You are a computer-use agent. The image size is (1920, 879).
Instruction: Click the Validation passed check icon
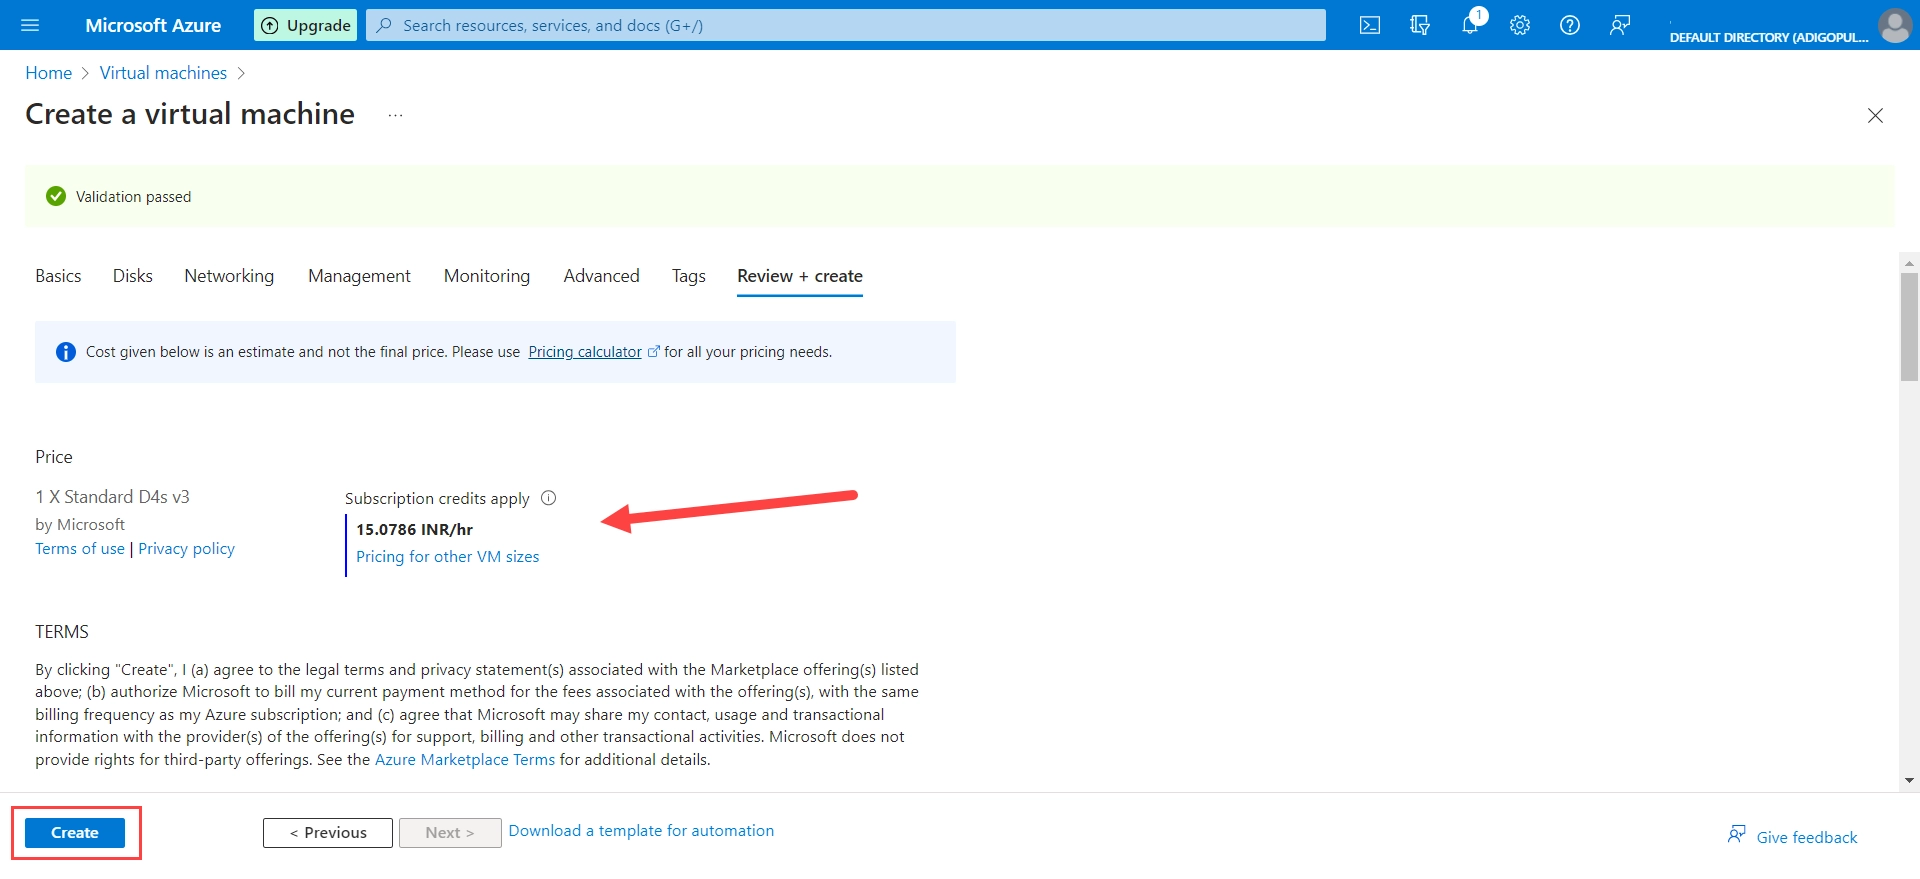pyautogui.click(x=56, y=196)
